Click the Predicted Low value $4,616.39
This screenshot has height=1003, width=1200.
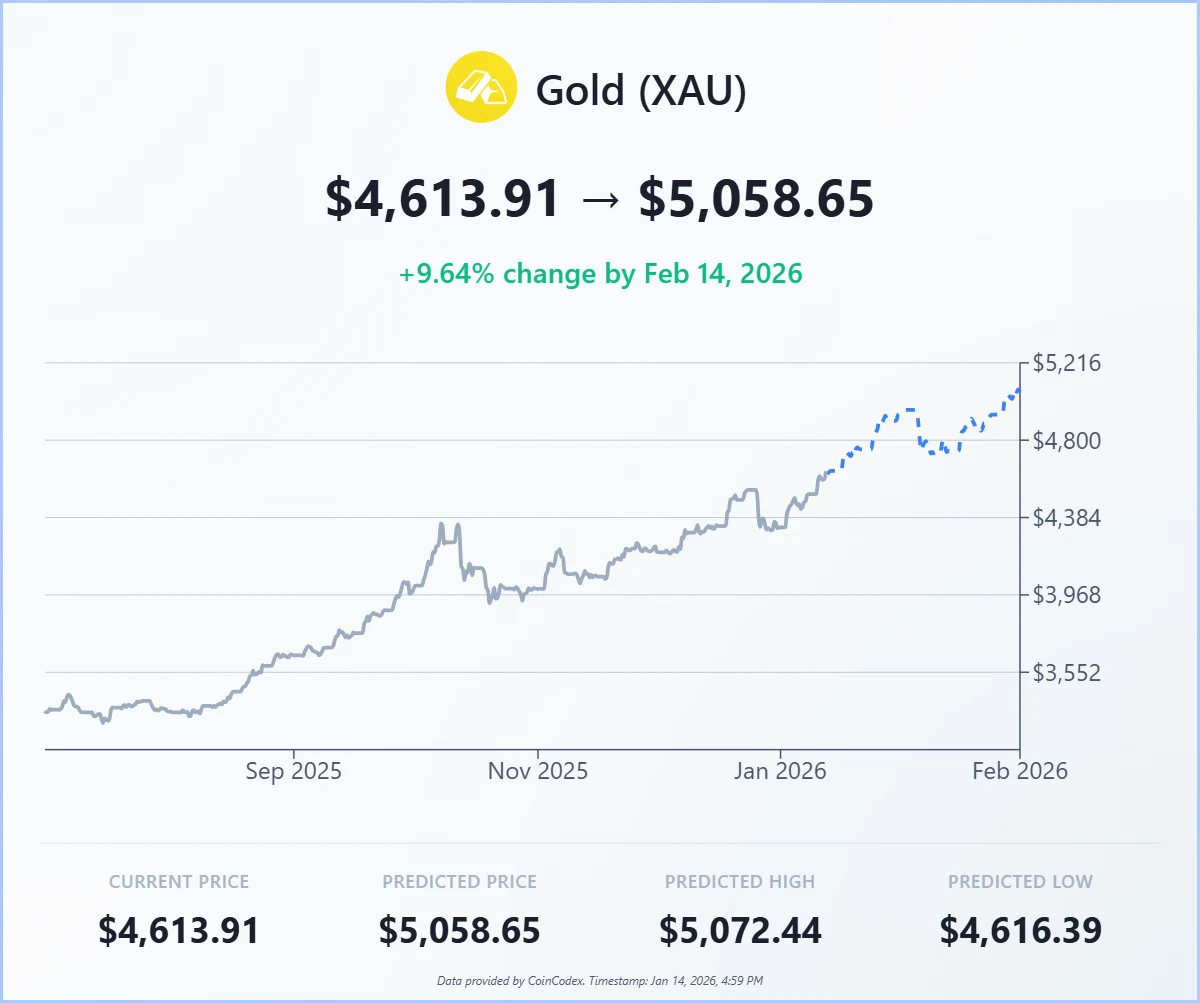[x=1020, y=931]
